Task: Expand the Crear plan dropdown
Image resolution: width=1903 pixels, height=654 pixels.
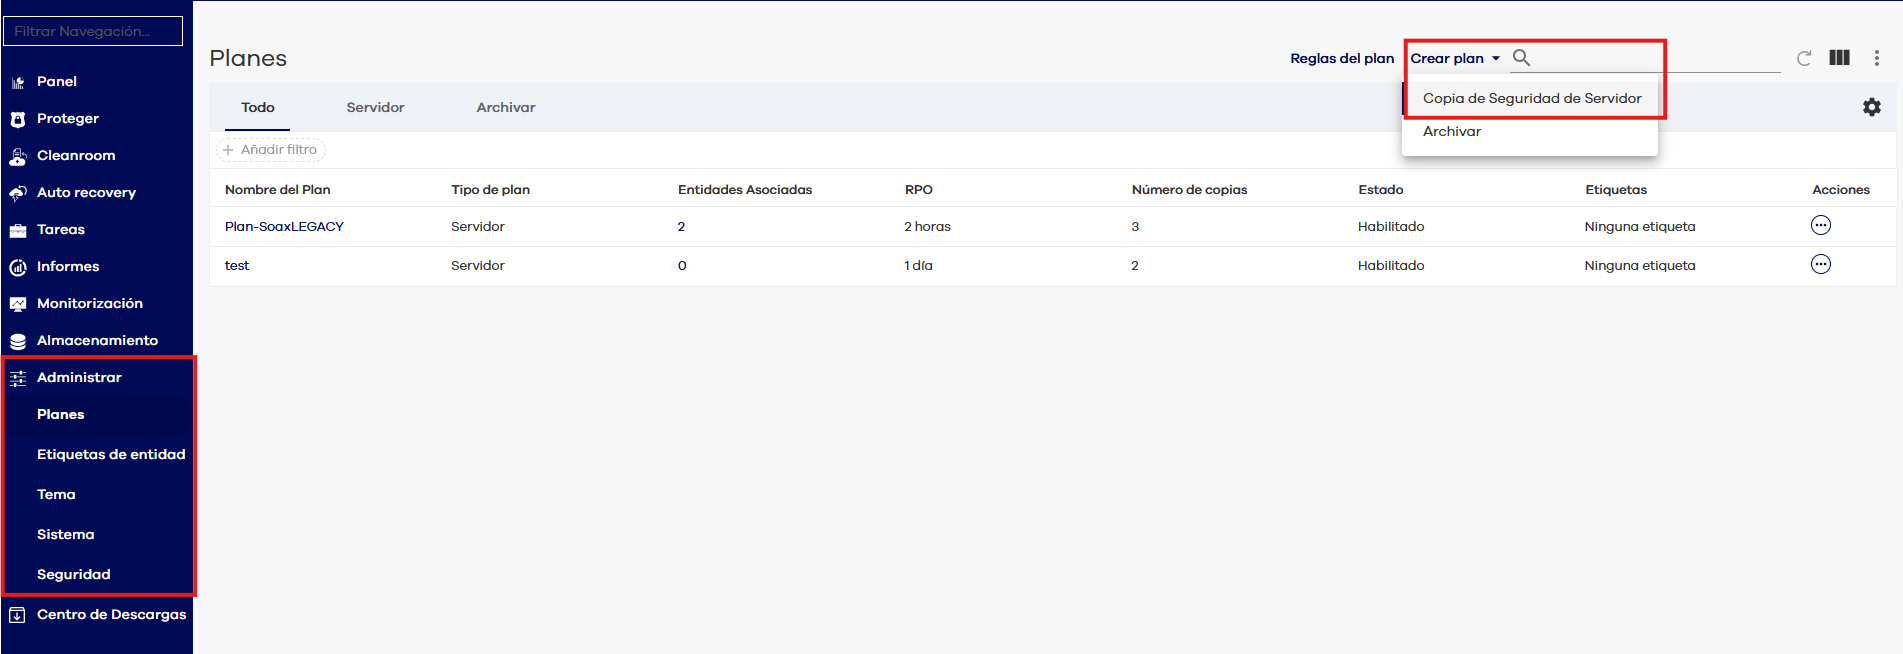Action: point(1454,58)
